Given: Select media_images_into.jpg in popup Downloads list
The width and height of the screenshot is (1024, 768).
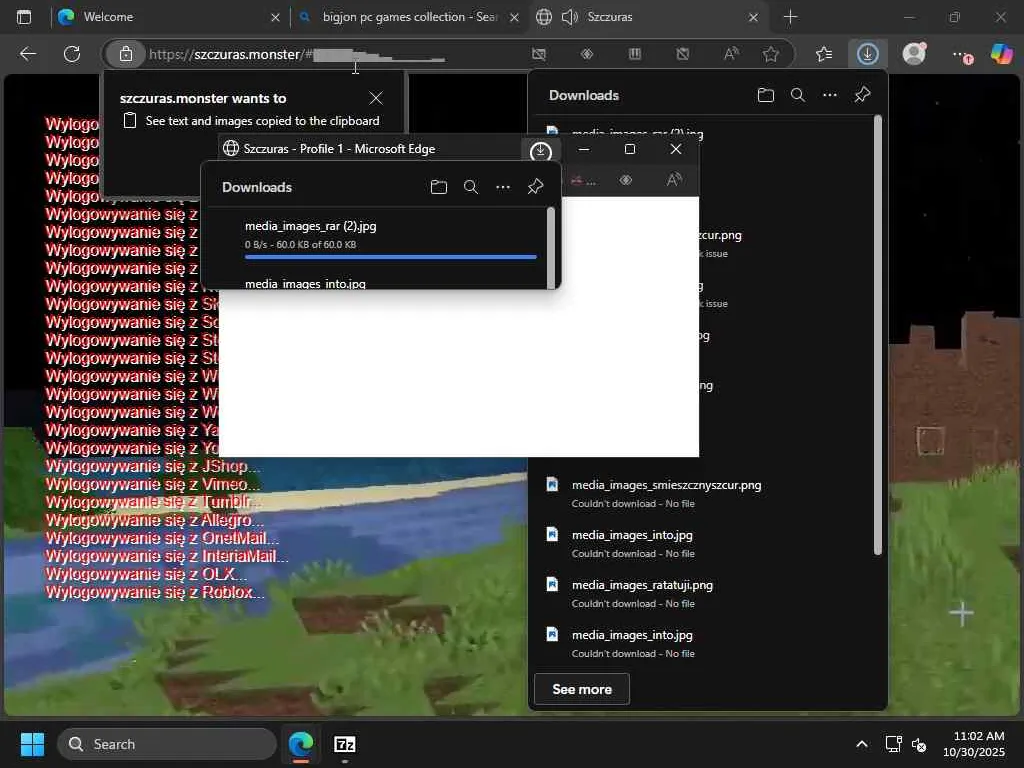Looking at the screenshot, I should 305,283.
